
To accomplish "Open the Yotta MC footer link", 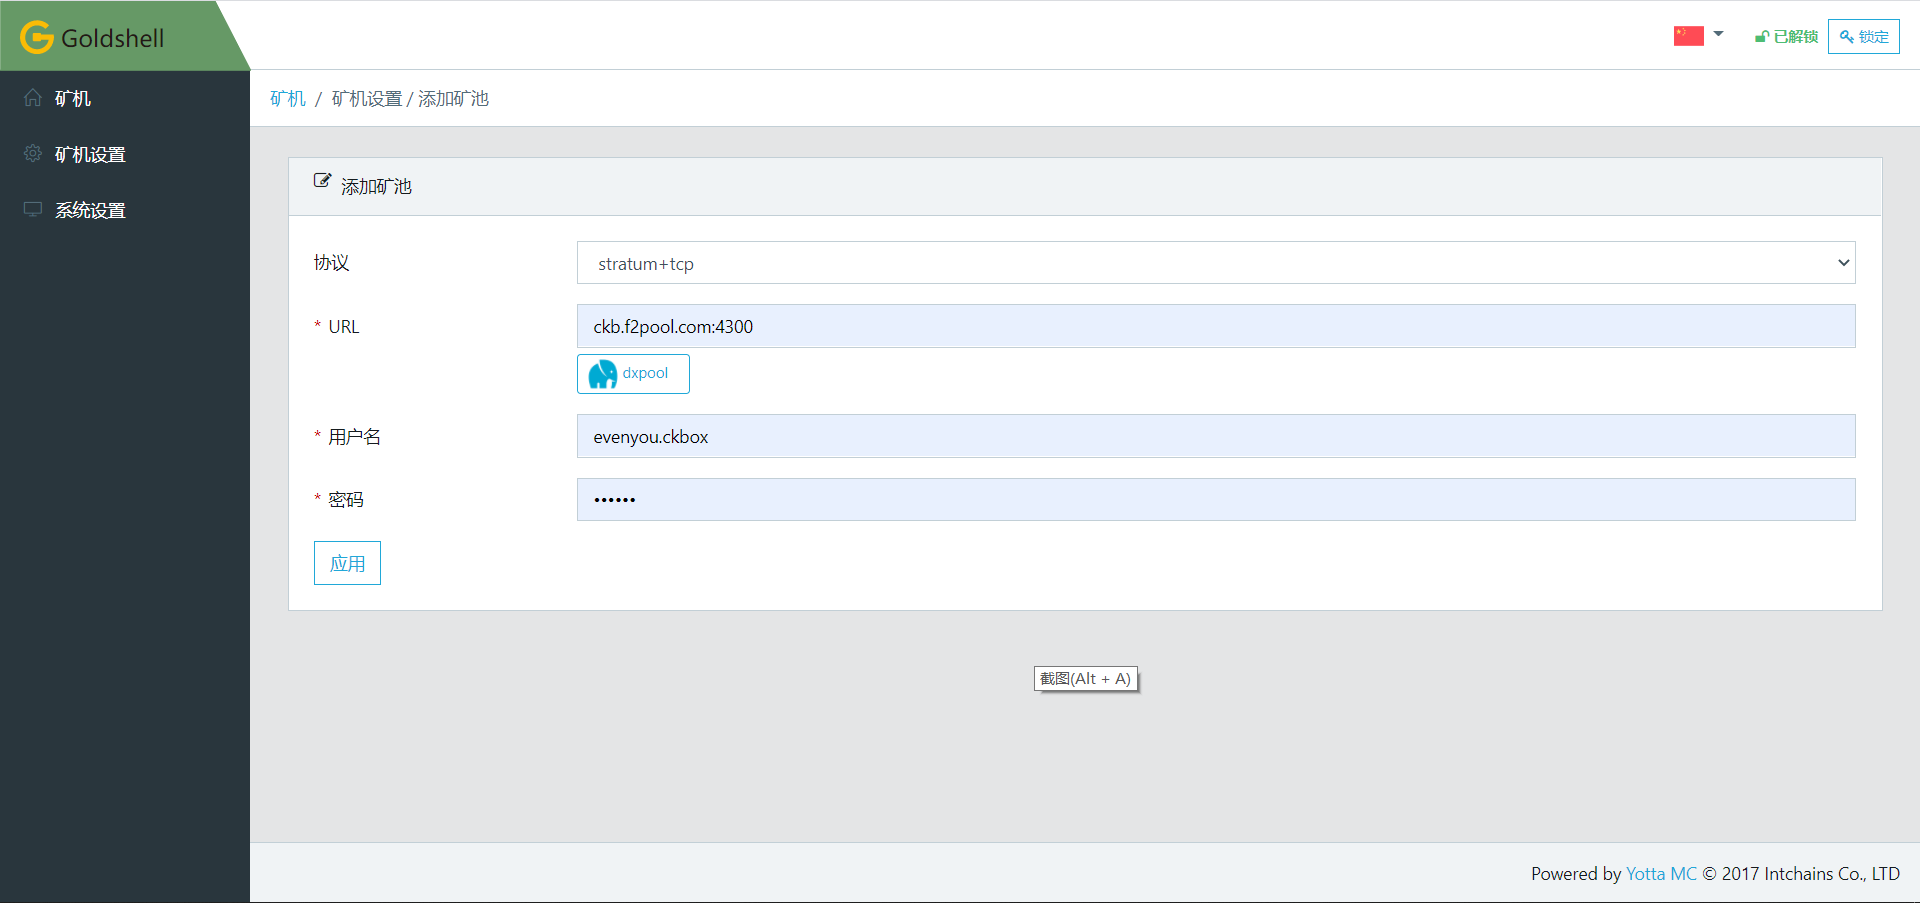I will coord(1660,873).
